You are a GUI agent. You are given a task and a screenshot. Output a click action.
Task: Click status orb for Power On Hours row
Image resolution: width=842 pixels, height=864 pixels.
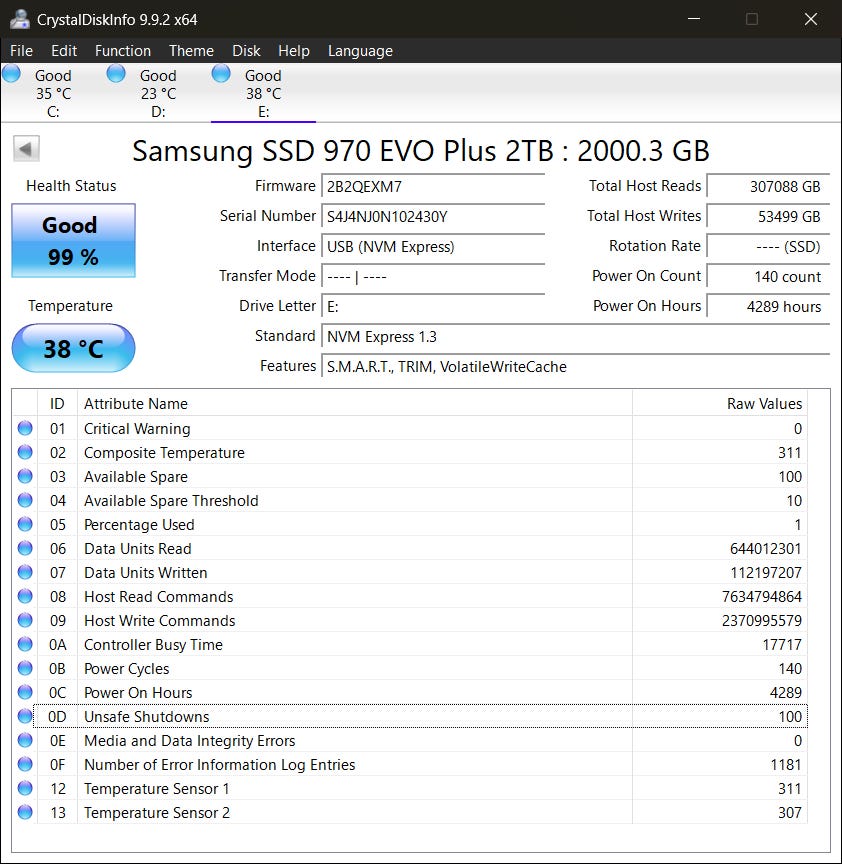click(25, 692)
